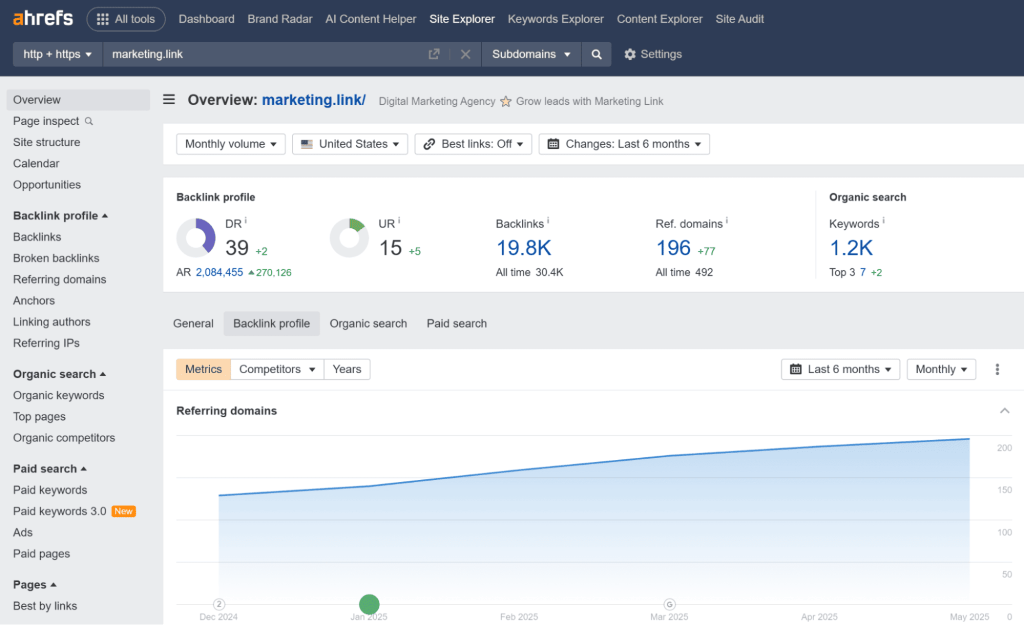Open the All tools grid menu
The image size is (1024, 625).
126,19
